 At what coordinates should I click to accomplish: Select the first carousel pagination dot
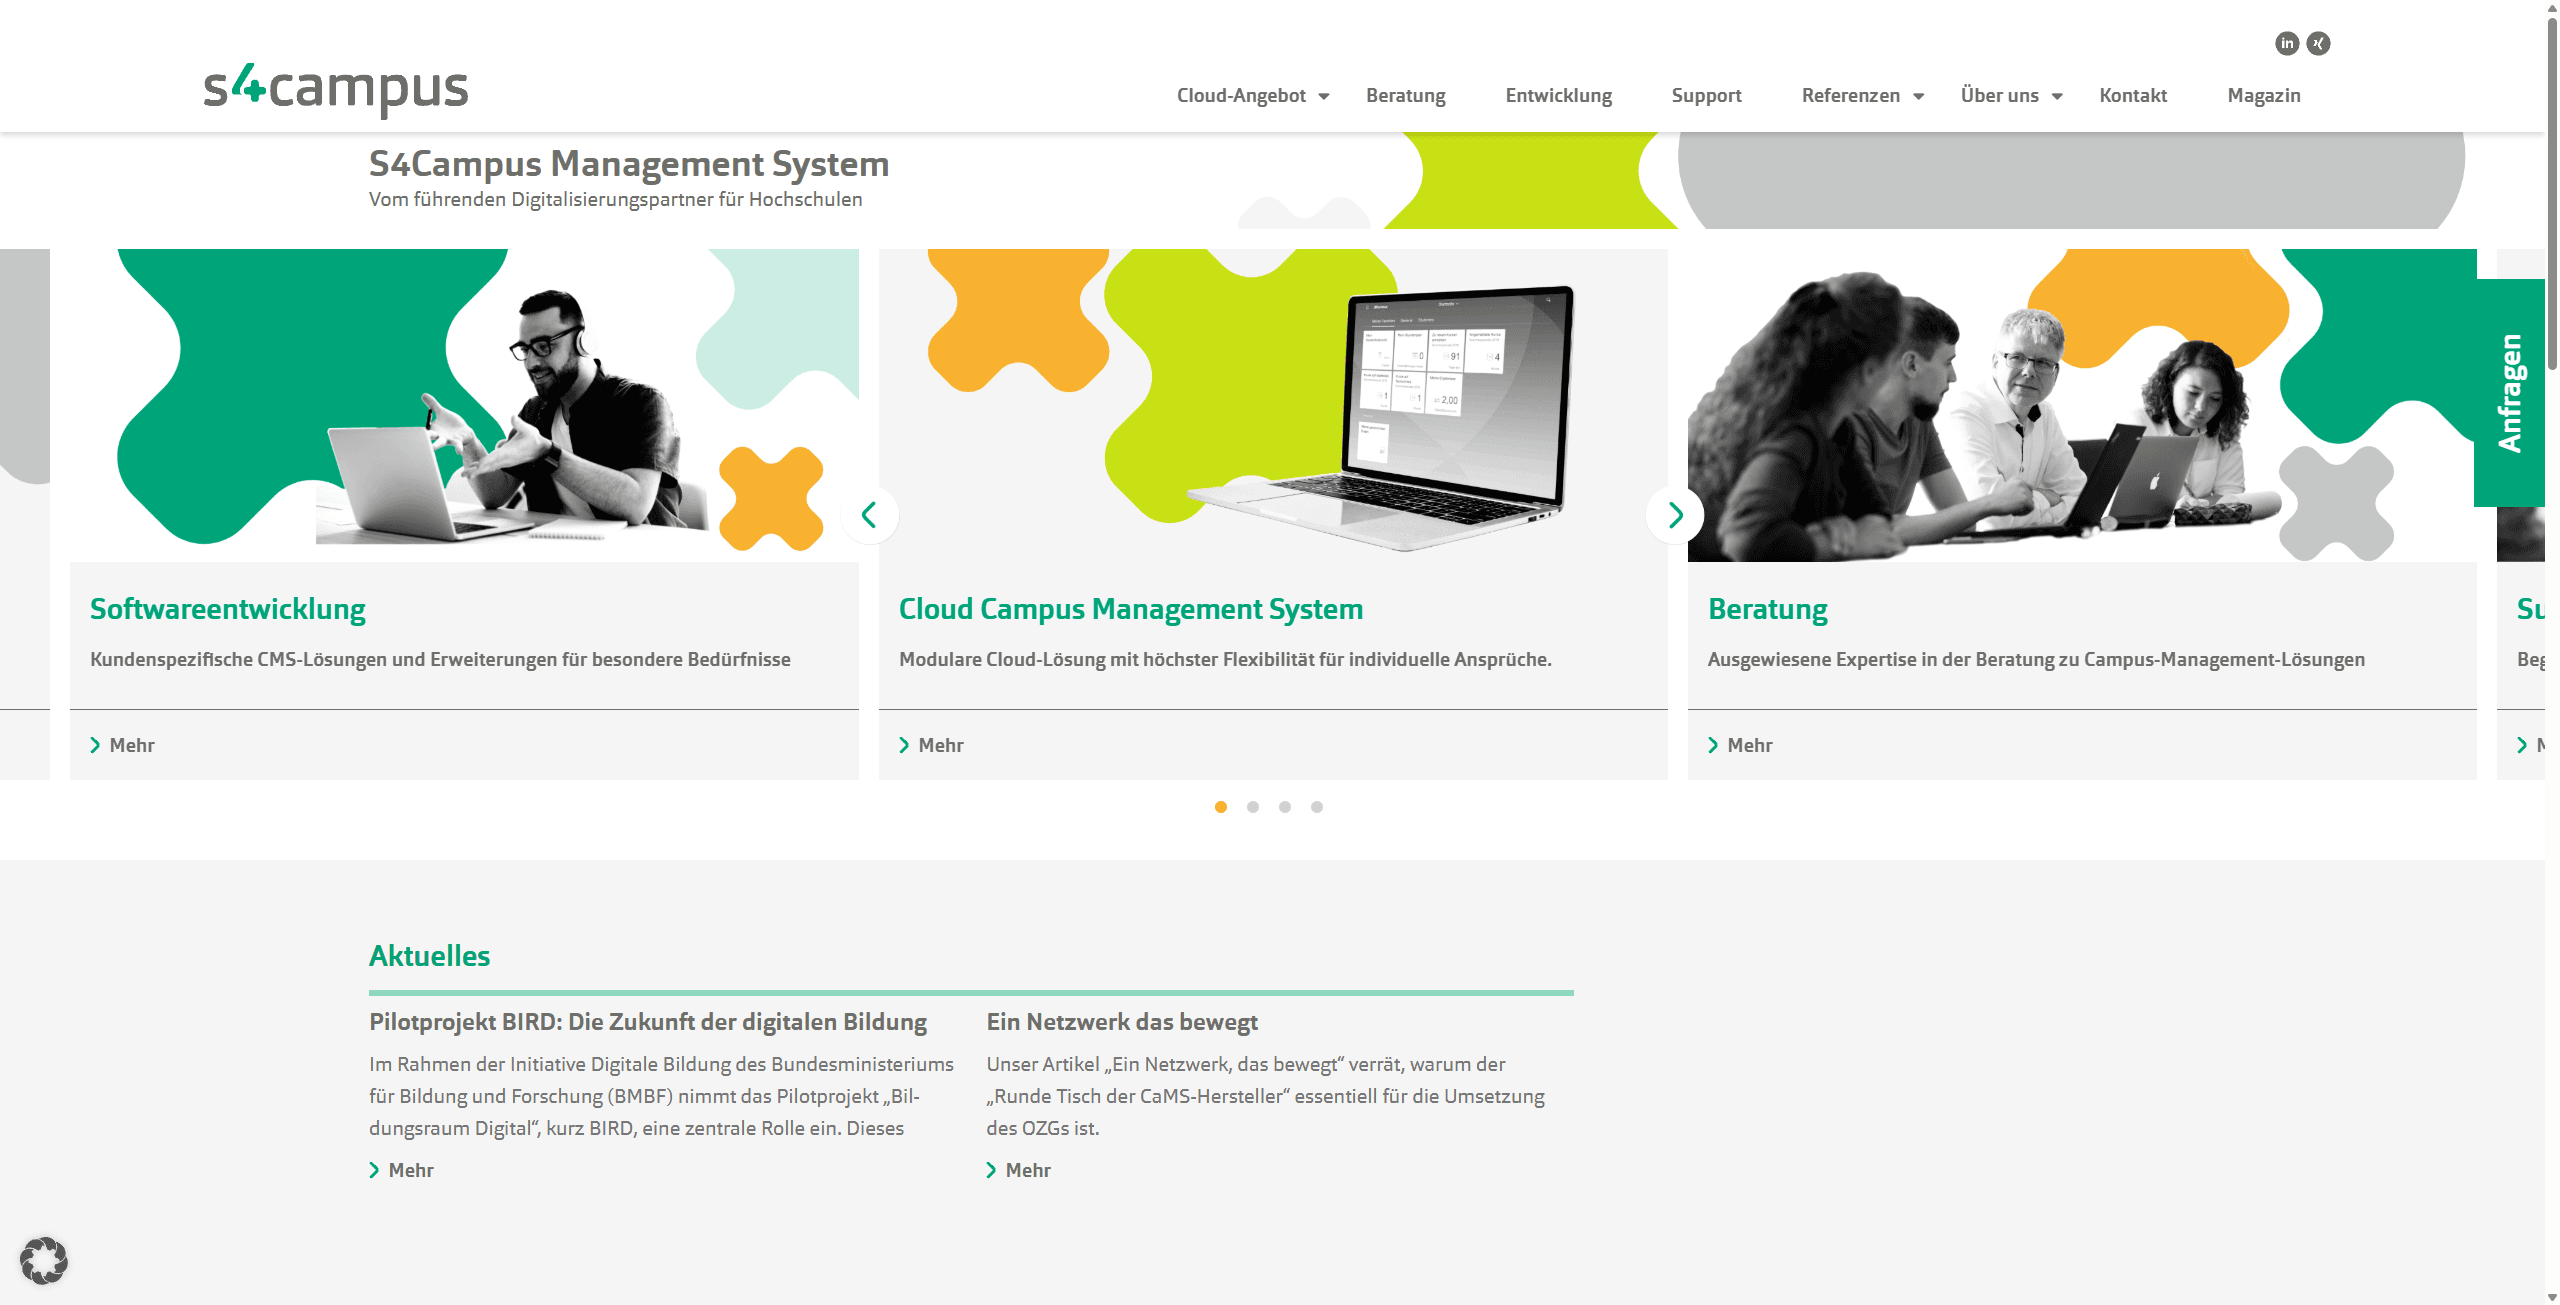pyautogui.click(x=1221, y=807)
